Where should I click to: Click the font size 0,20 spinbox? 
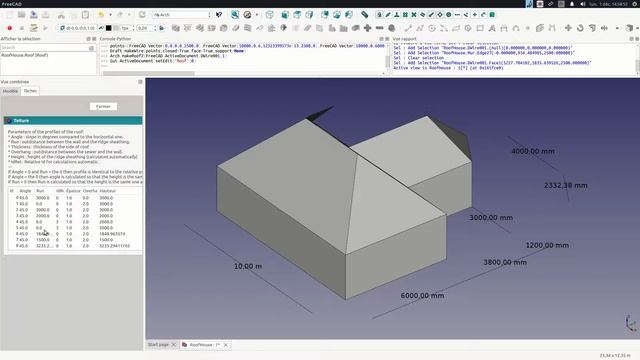(146, 28)
